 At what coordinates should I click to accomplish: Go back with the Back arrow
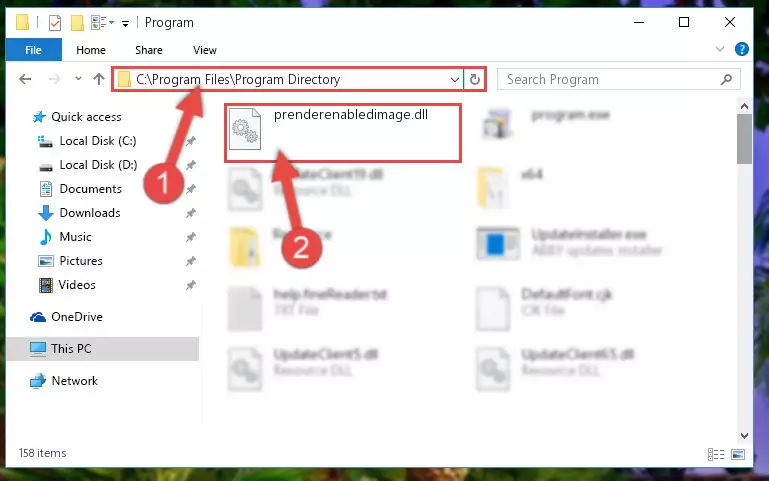[25, 79]
